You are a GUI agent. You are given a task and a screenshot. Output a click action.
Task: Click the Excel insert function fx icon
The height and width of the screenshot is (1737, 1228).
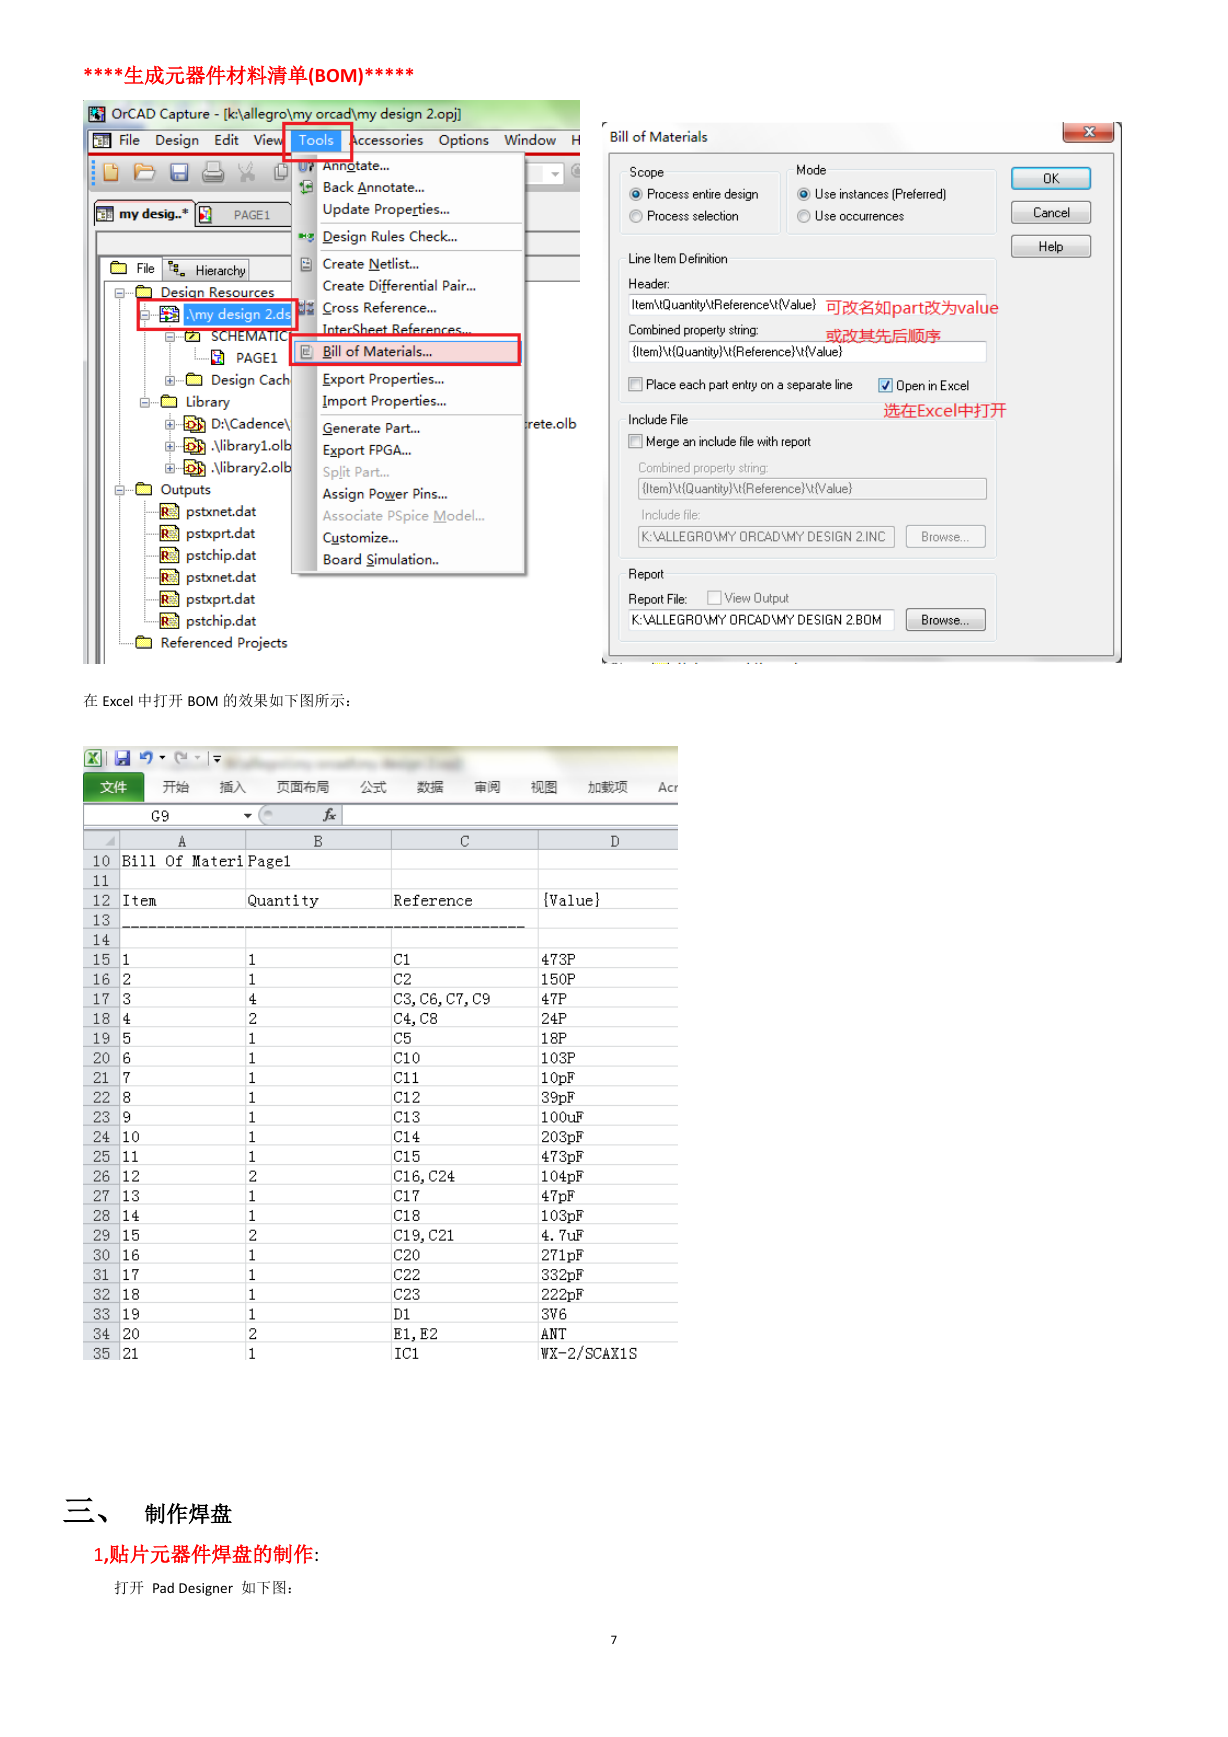329,815
